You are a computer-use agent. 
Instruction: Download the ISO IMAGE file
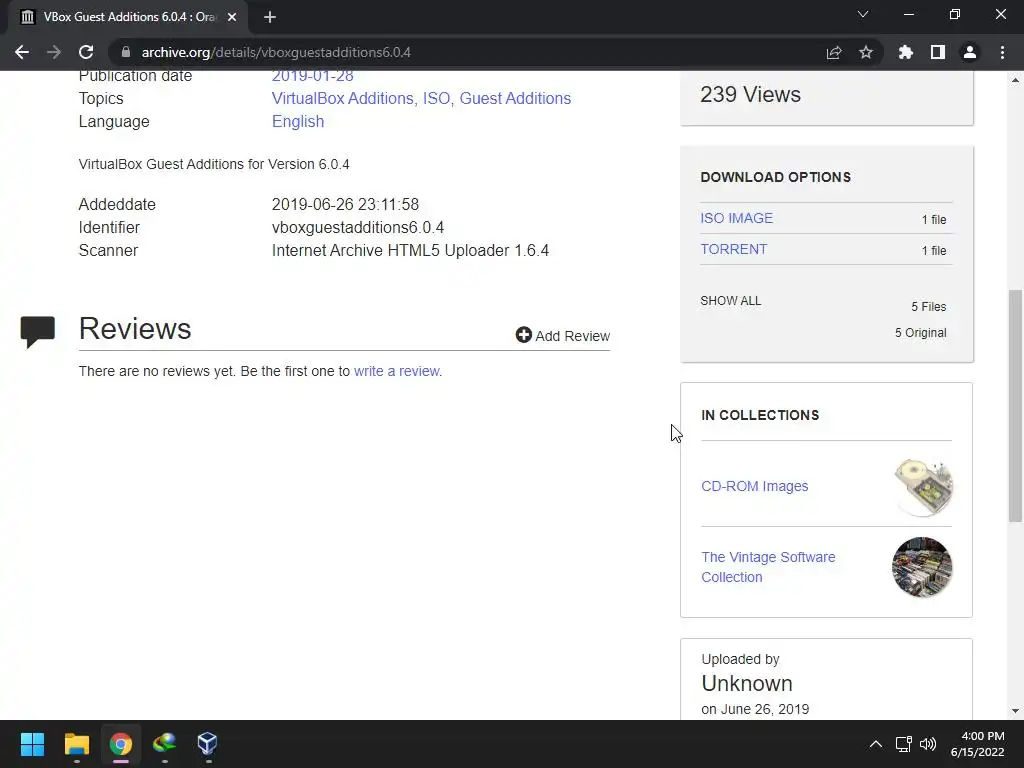coord(737,218)
